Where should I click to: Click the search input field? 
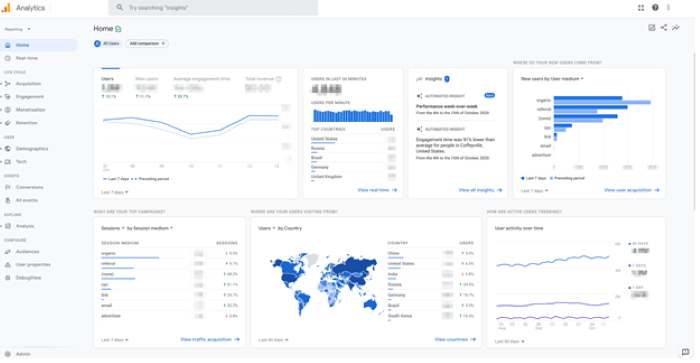[x=213, y=8]
